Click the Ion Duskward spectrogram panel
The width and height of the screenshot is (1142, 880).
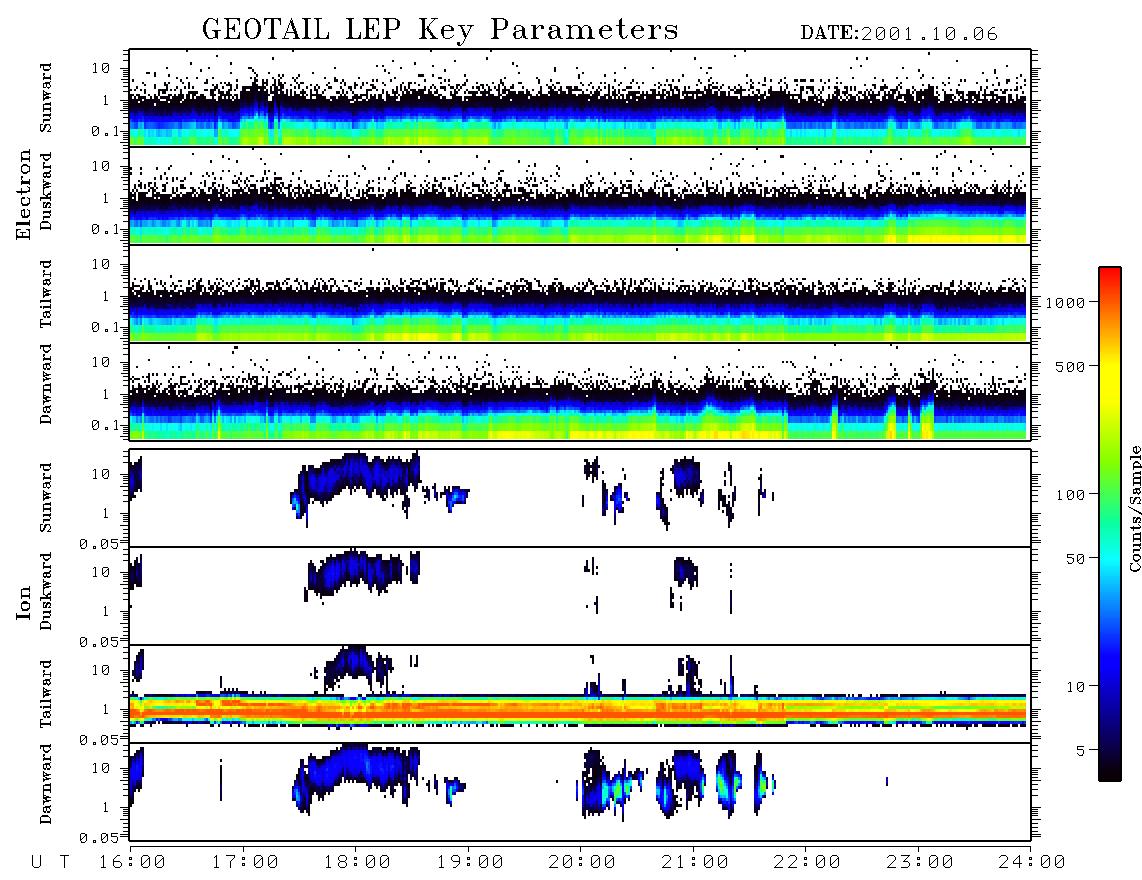580,596
